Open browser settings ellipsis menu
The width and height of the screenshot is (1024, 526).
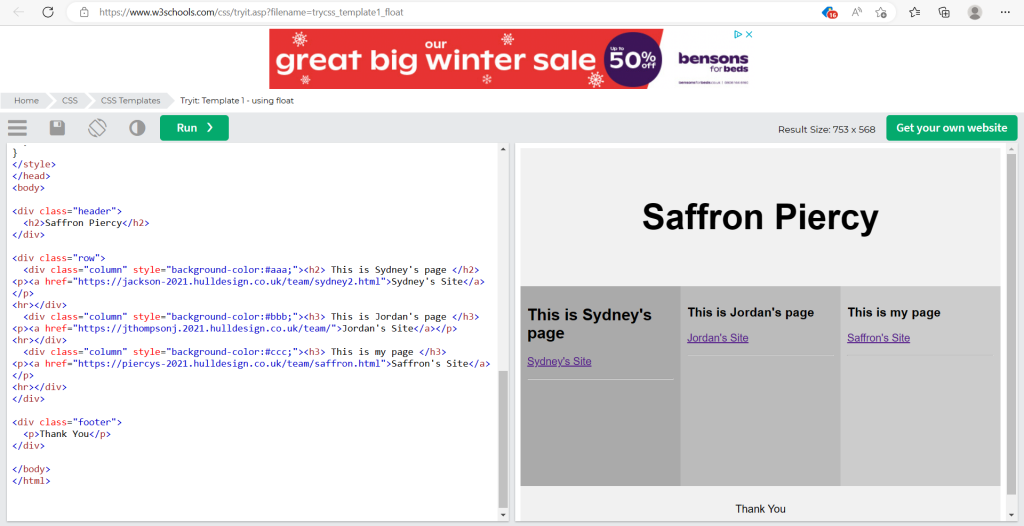click(1005, 12)
